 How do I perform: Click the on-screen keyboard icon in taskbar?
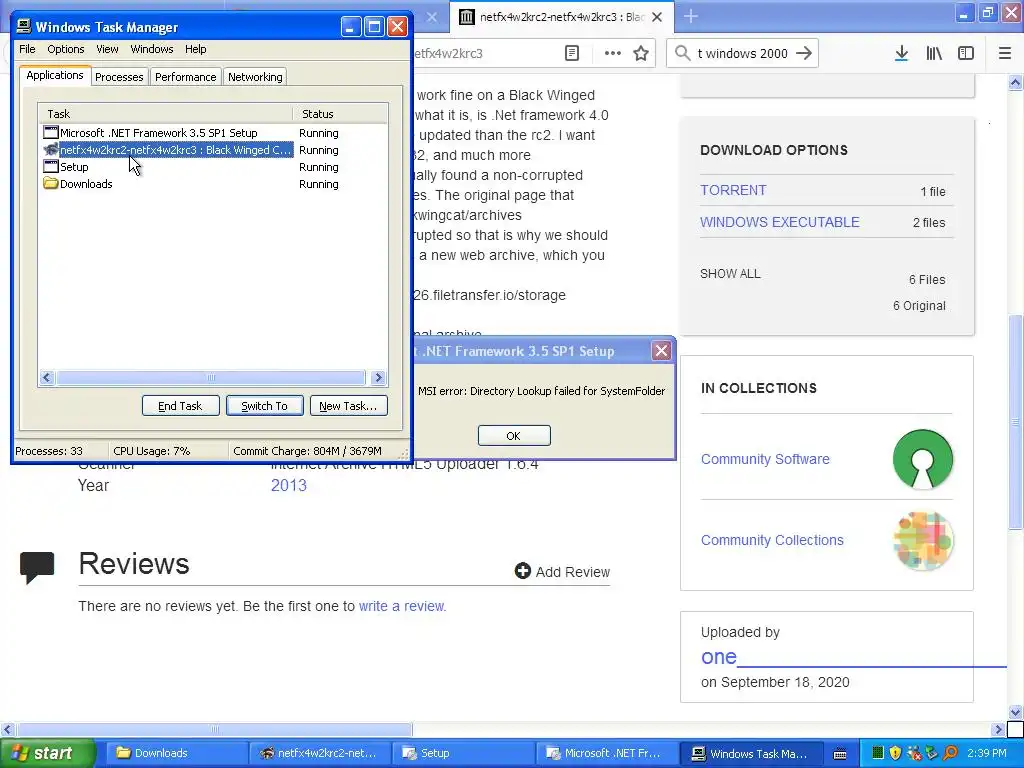pos(840,754)
